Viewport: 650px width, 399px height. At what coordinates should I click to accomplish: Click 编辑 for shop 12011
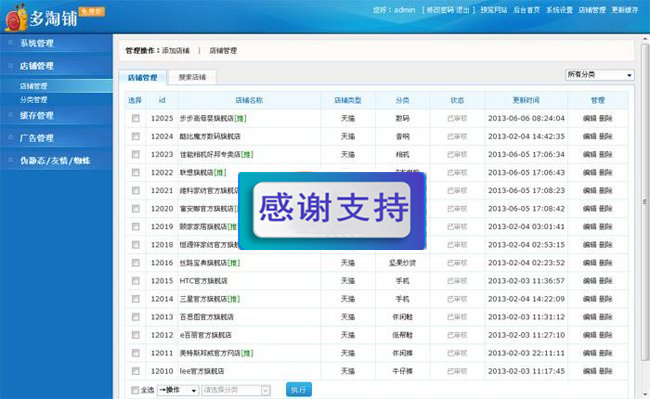(589, 353)
